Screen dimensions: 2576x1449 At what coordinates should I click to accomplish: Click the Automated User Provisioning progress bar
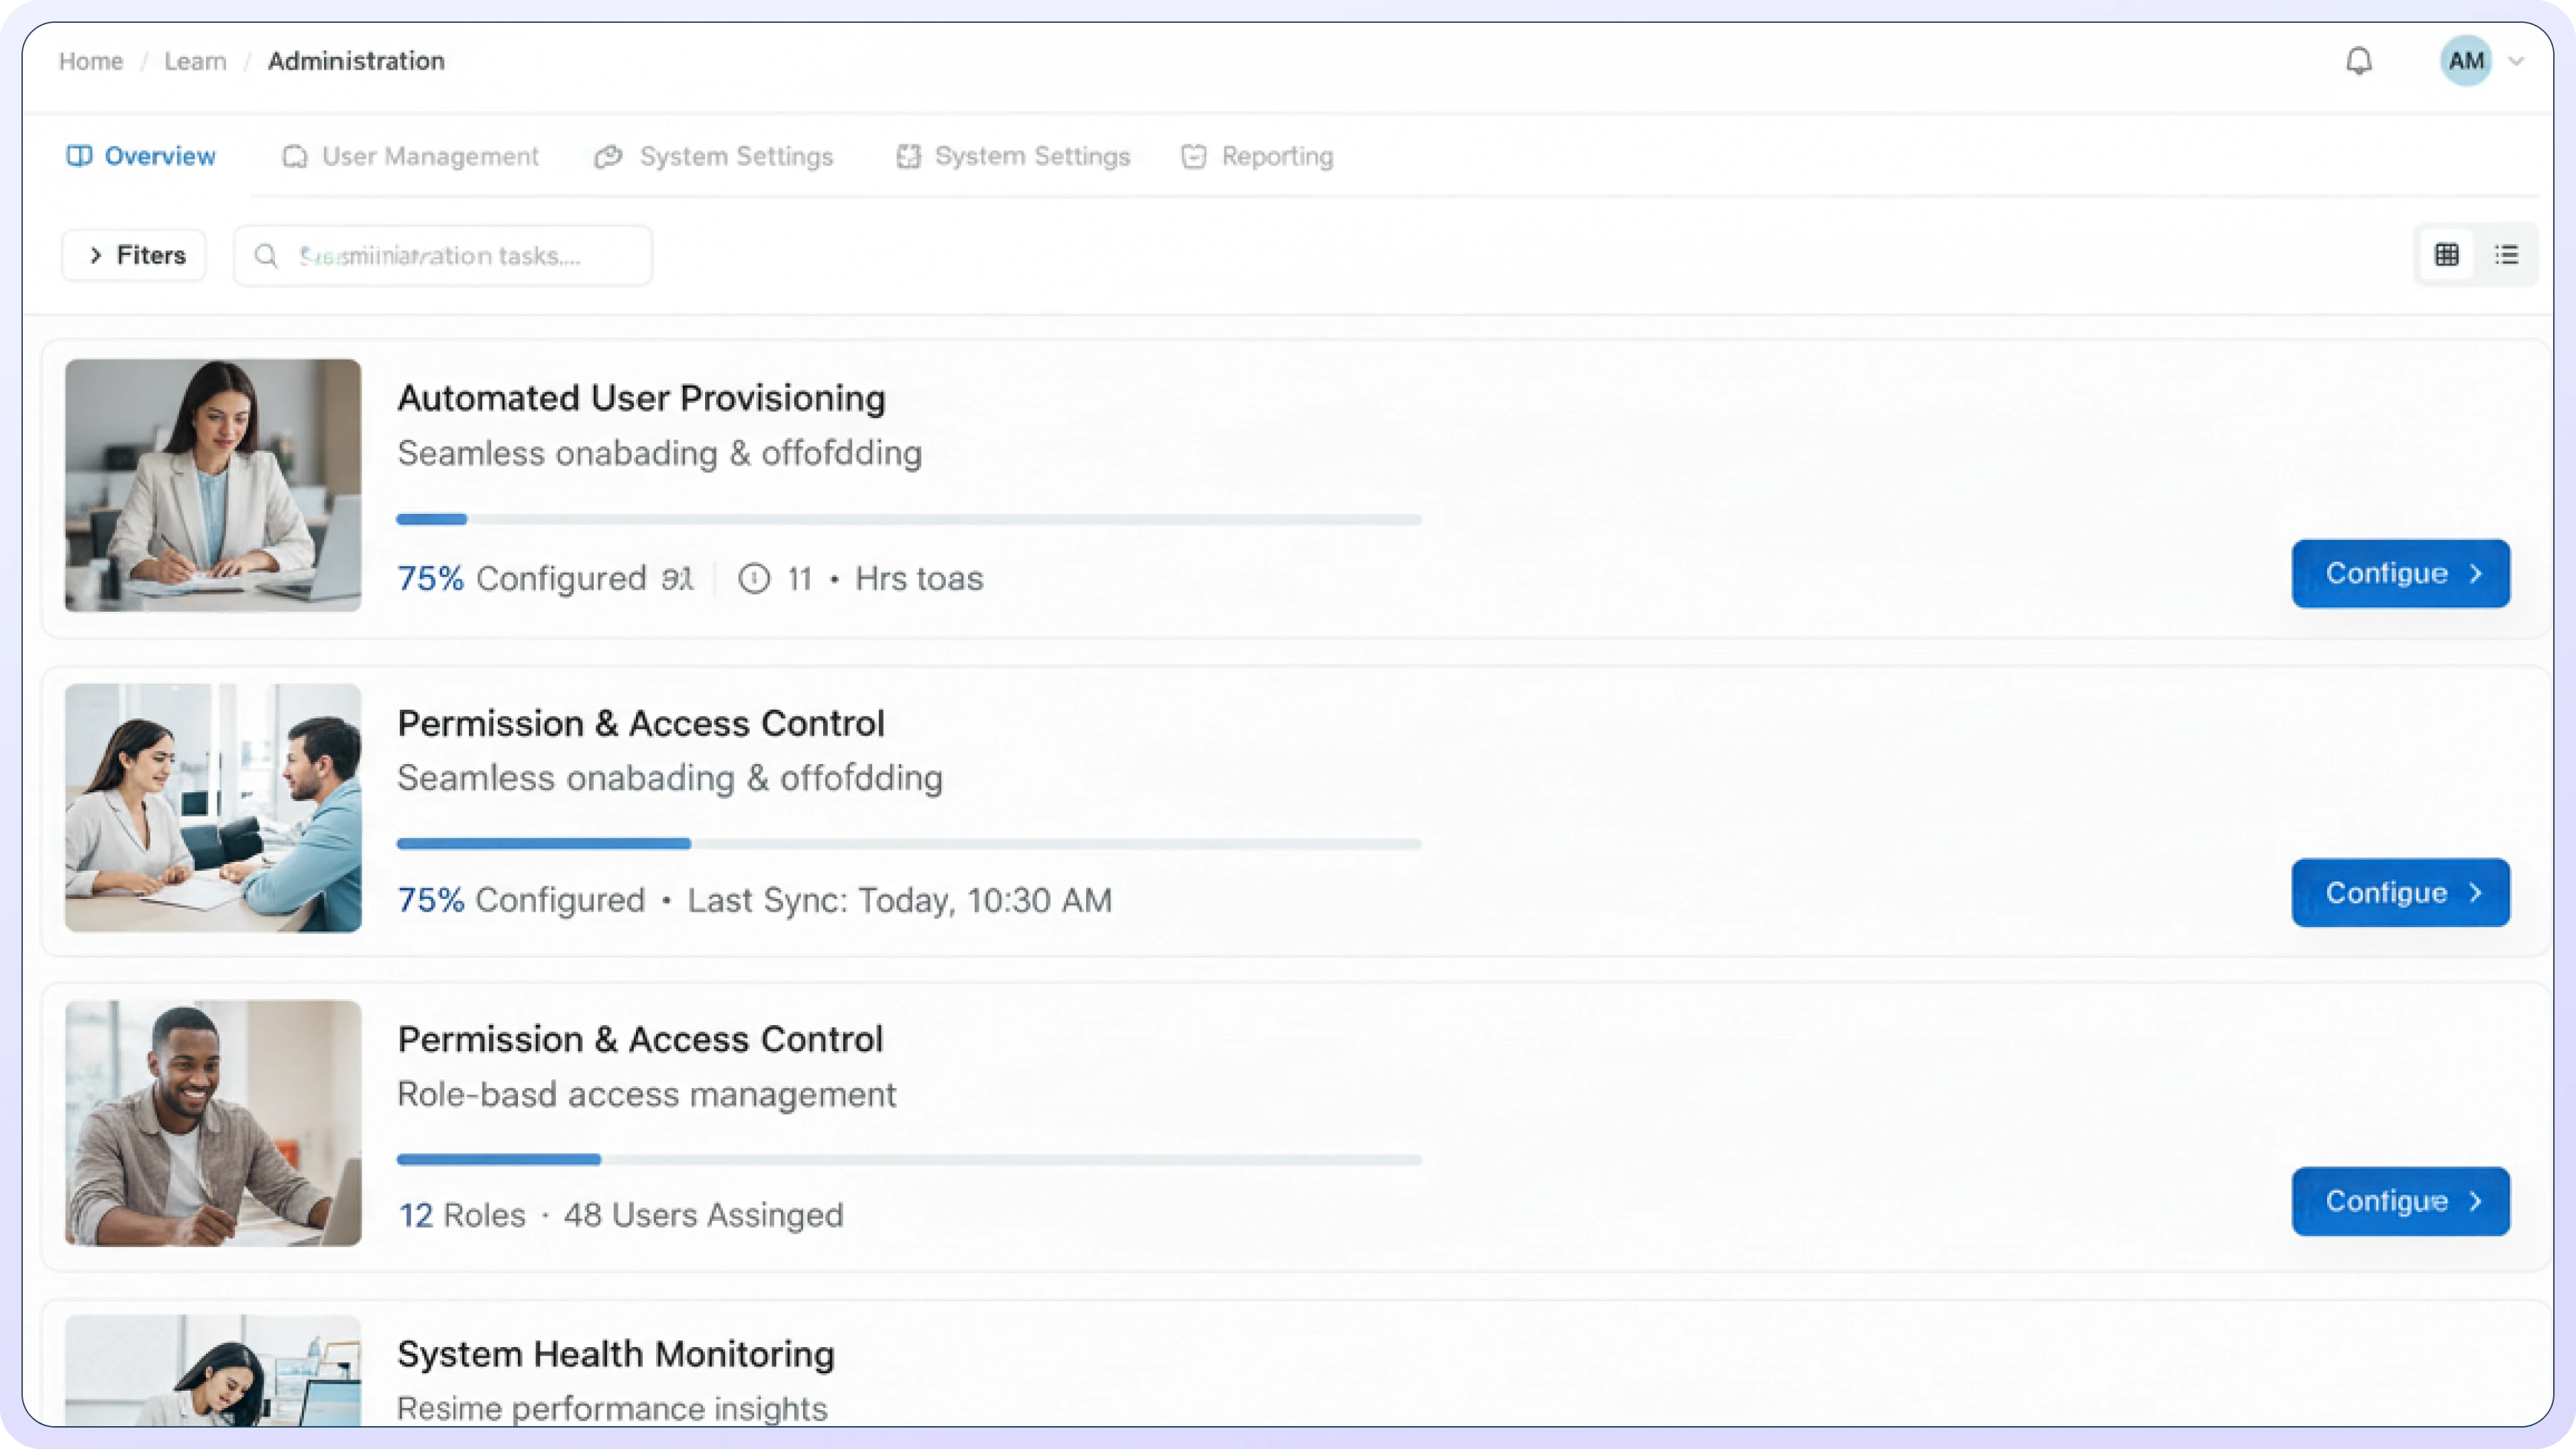pyautogui.click(x=908, y=519)
